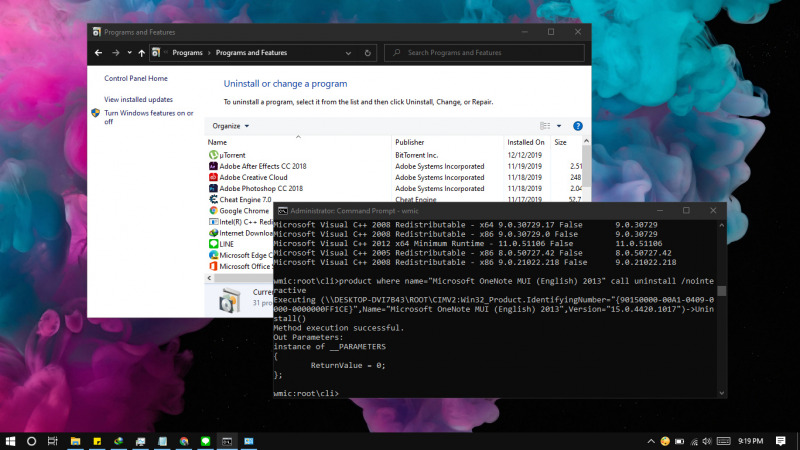Open Turn Windows features on or off
Image resolution: width=800 pixels, height=450 pixels.
tap(148, 117)
